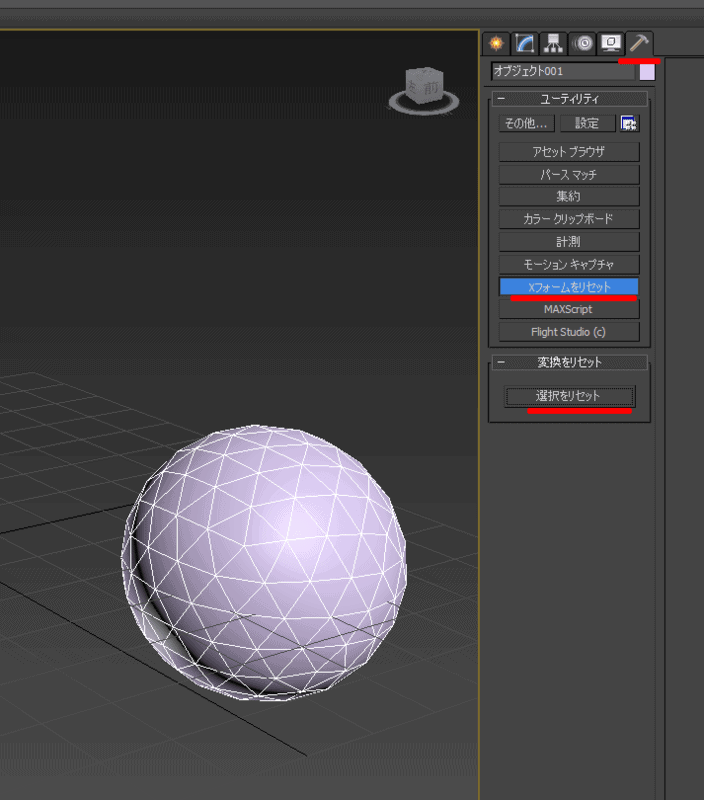Click the ViewCube in the viewport
This screenshot has width=704, height=800.
pos(423,87)
